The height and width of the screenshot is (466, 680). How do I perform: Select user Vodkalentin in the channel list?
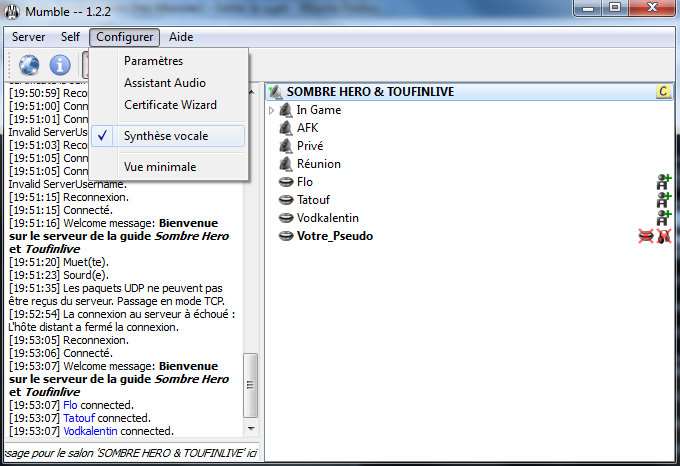328,218
